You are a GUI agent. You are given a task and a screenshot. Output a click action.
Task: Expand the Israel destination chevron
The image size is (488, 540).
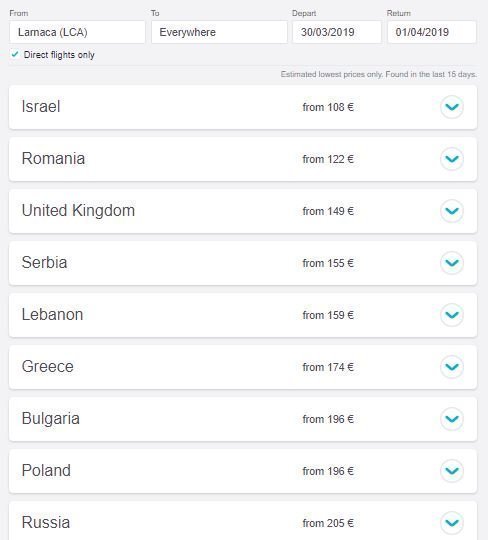[x=451, y=107]
